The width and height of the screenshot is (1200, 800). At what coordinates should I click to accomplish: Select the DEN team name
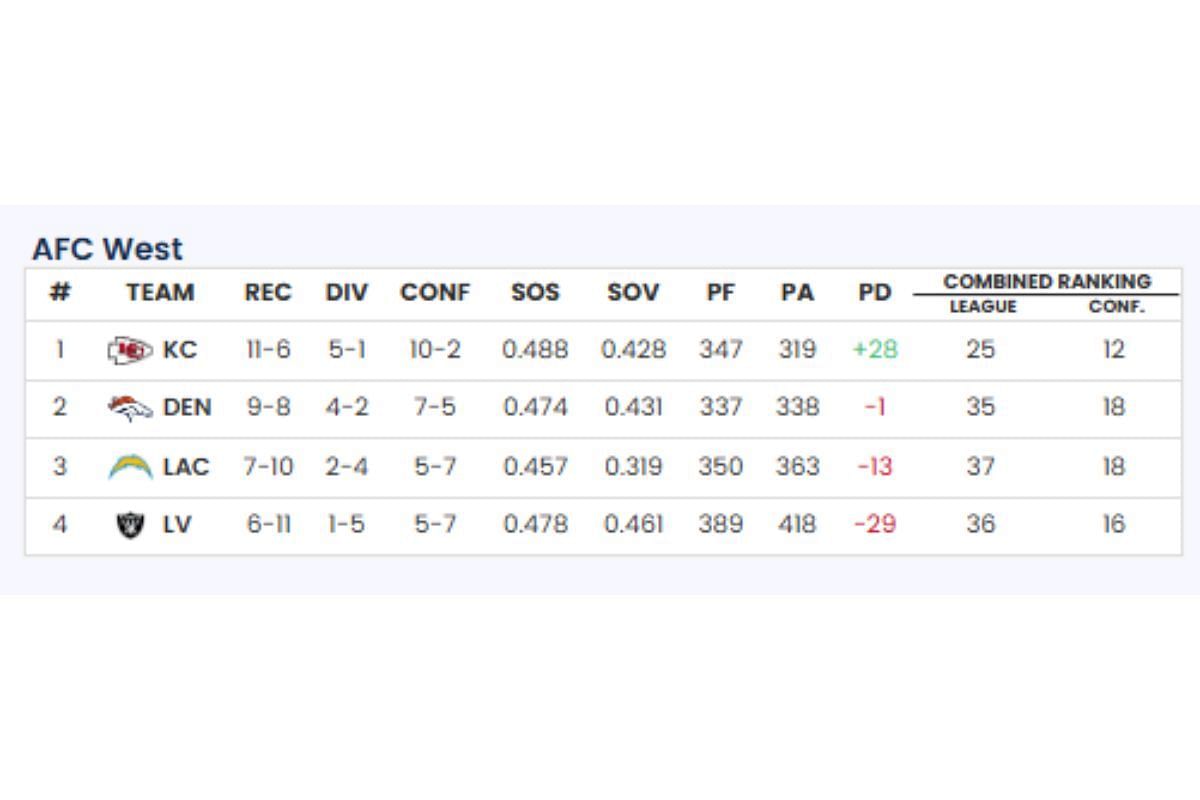(x=187, y=408)
